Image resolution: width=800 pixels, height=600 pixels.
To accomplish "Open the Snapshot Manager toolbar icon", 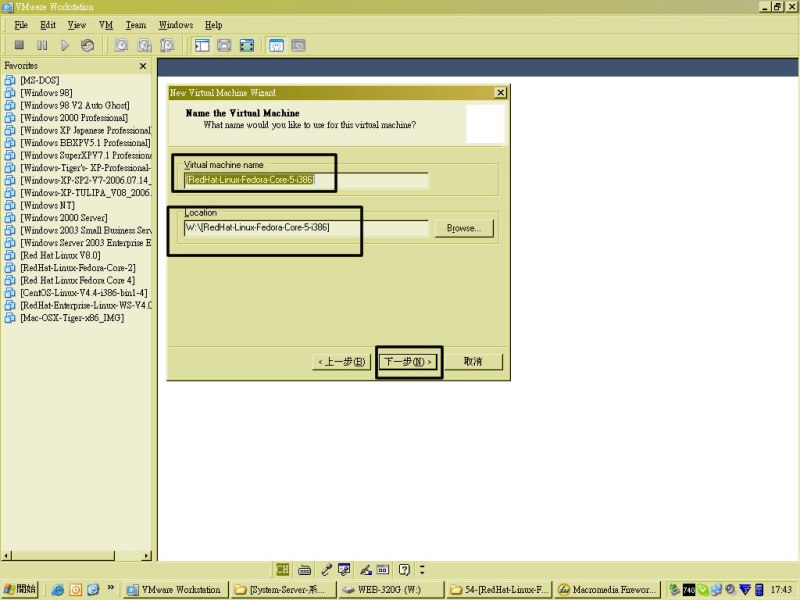I will (167, 45).
